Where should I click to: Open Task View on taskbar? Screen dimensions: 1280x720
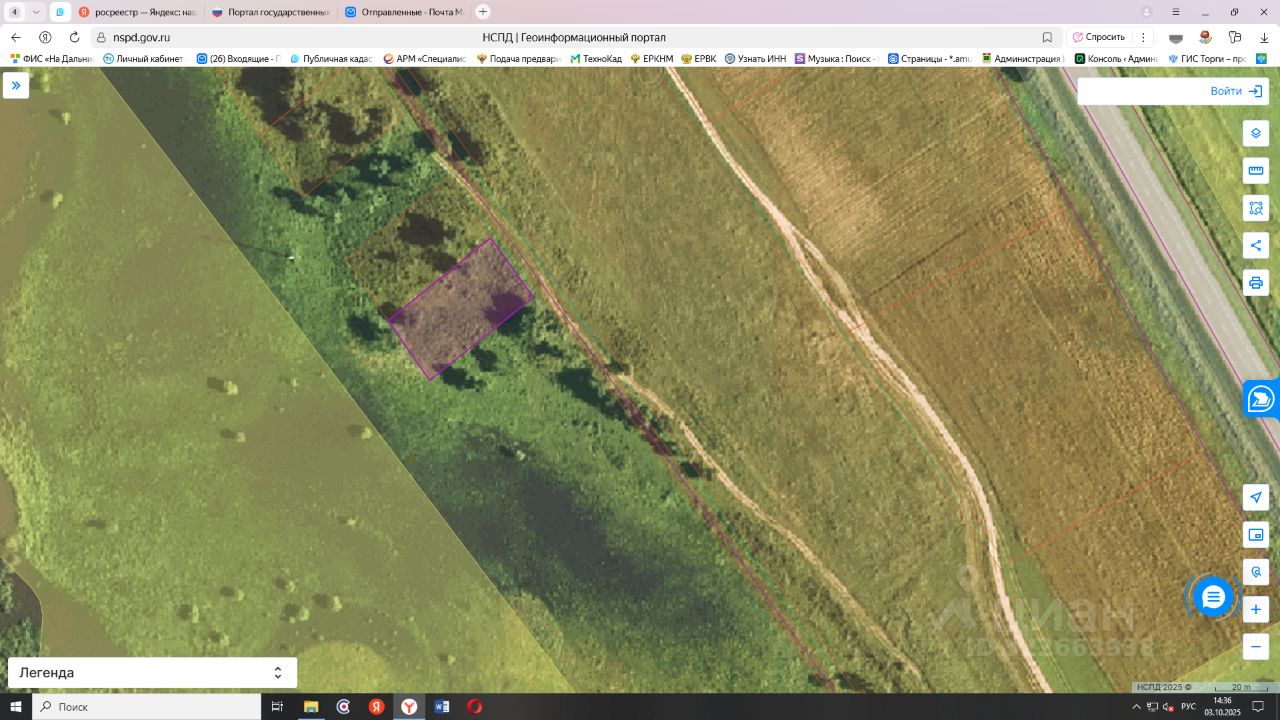(277, 707)
